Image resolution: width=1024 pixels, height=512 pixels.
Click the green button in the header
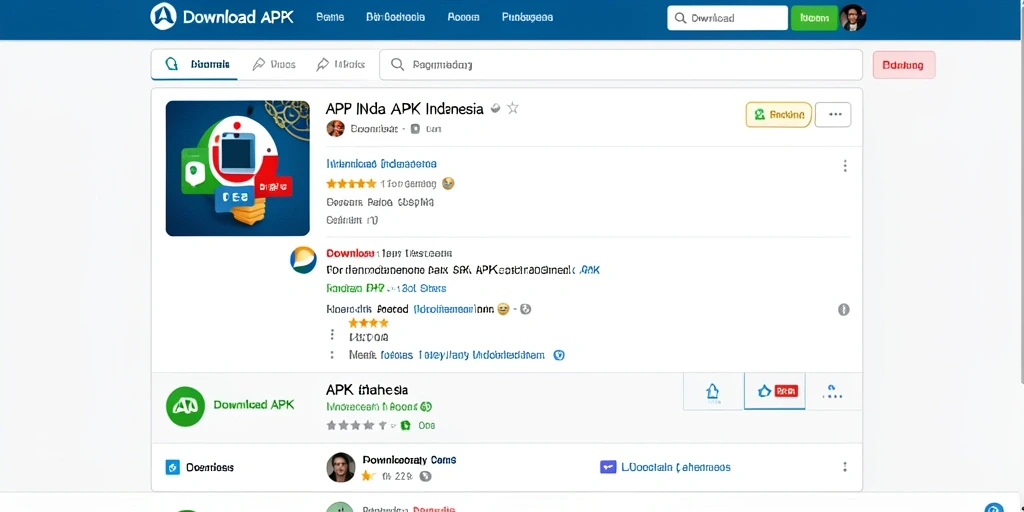(814, 18)
